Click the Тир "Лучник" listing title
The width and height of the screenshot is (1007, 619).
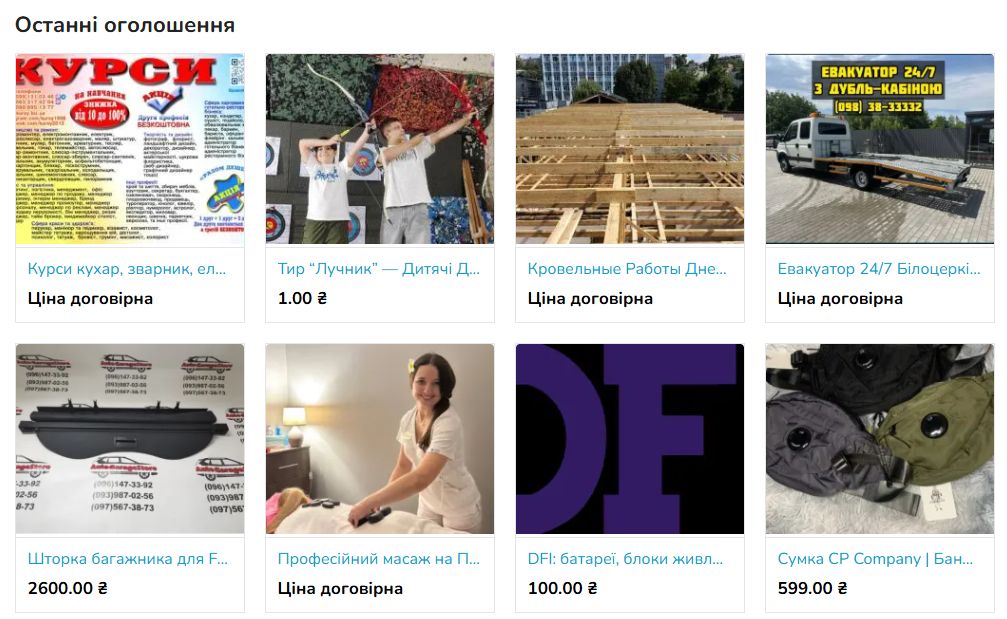[x=378, y=269]
